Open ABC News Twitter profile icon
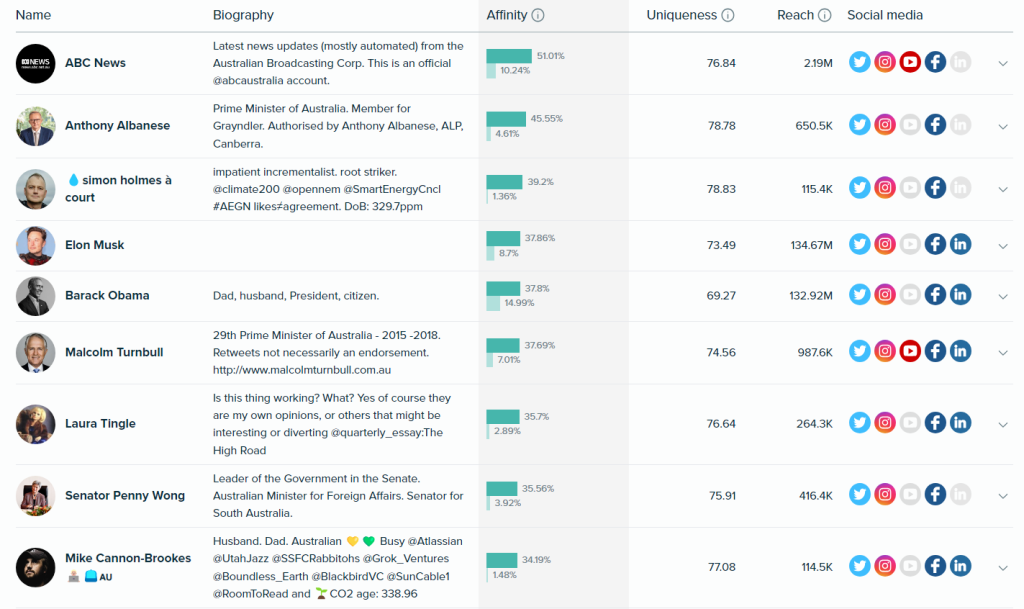 click(x=860, y=62)
